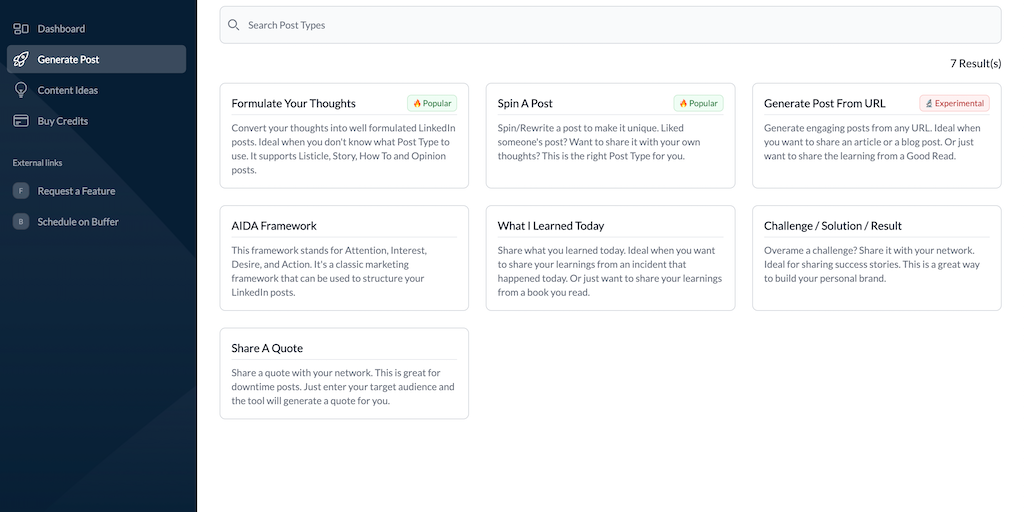Click the Popular badge on Formulate Your Thoughts
Screen dimensions: 1024x512
432,103
